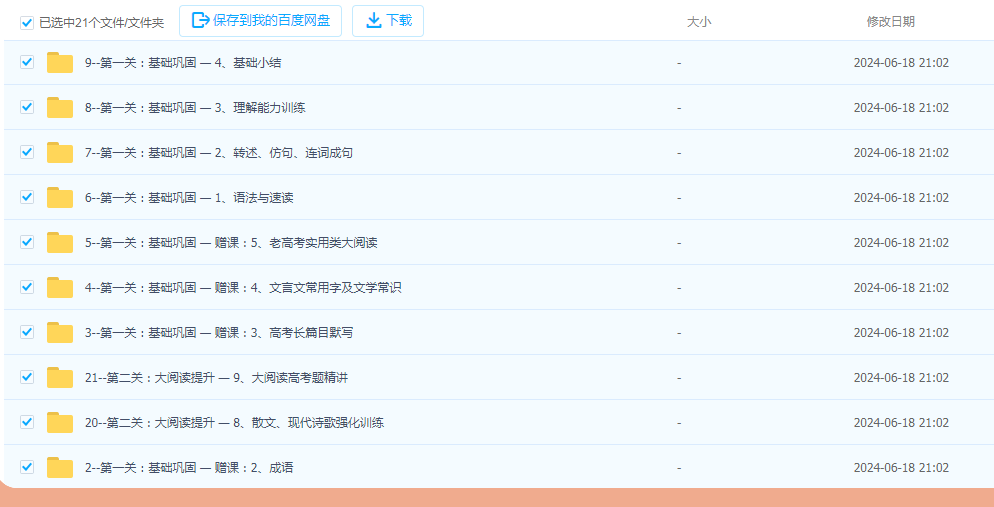Click 保存到我的百度网盘 button
The width and height of the screenshot is (994, 507).
(261, 20)
